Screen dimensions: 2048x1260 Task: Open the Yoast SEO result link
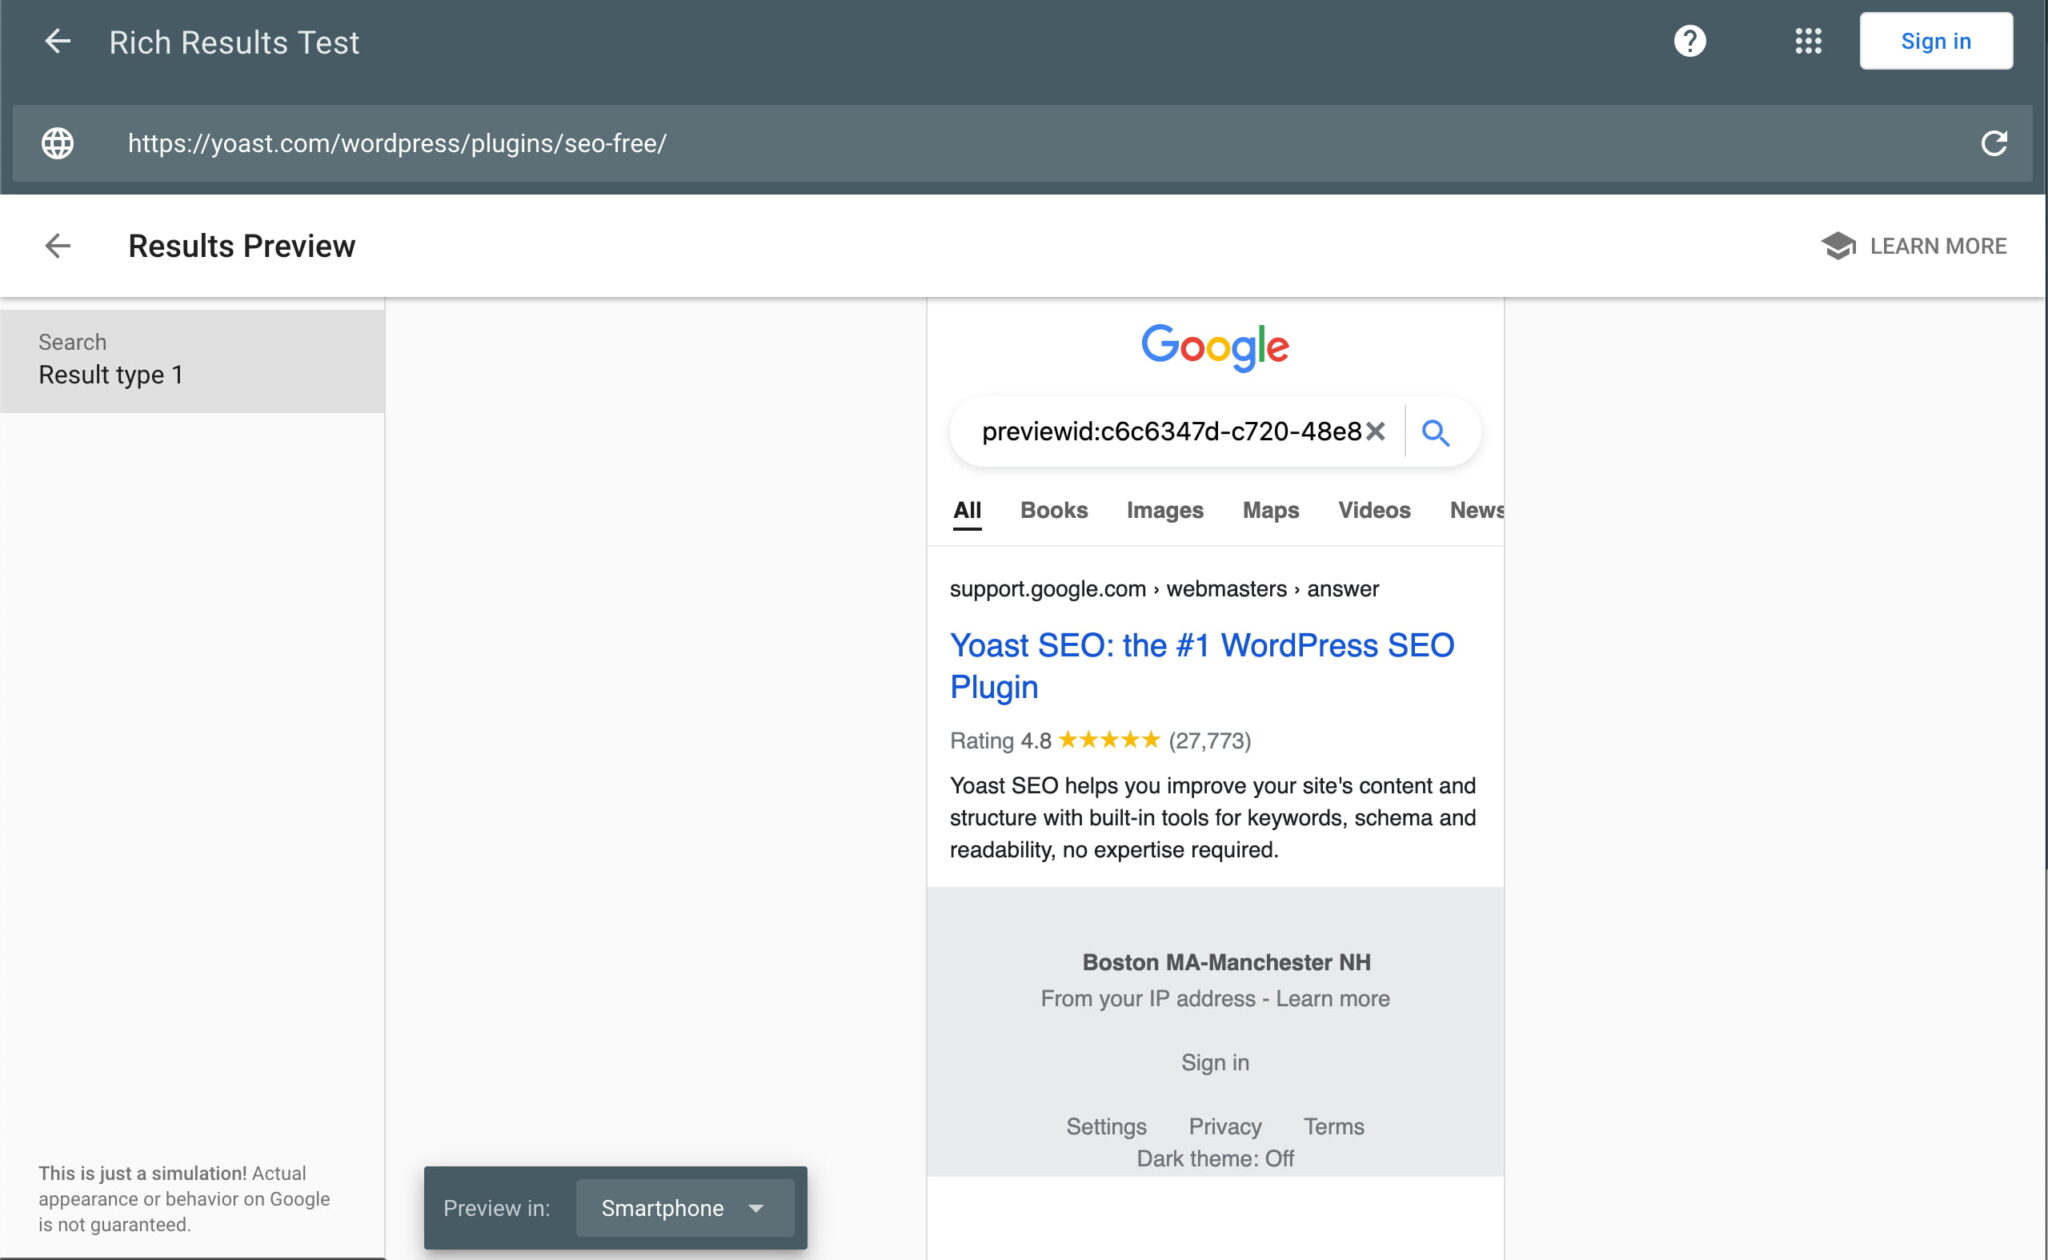(x=1201, y=645)
